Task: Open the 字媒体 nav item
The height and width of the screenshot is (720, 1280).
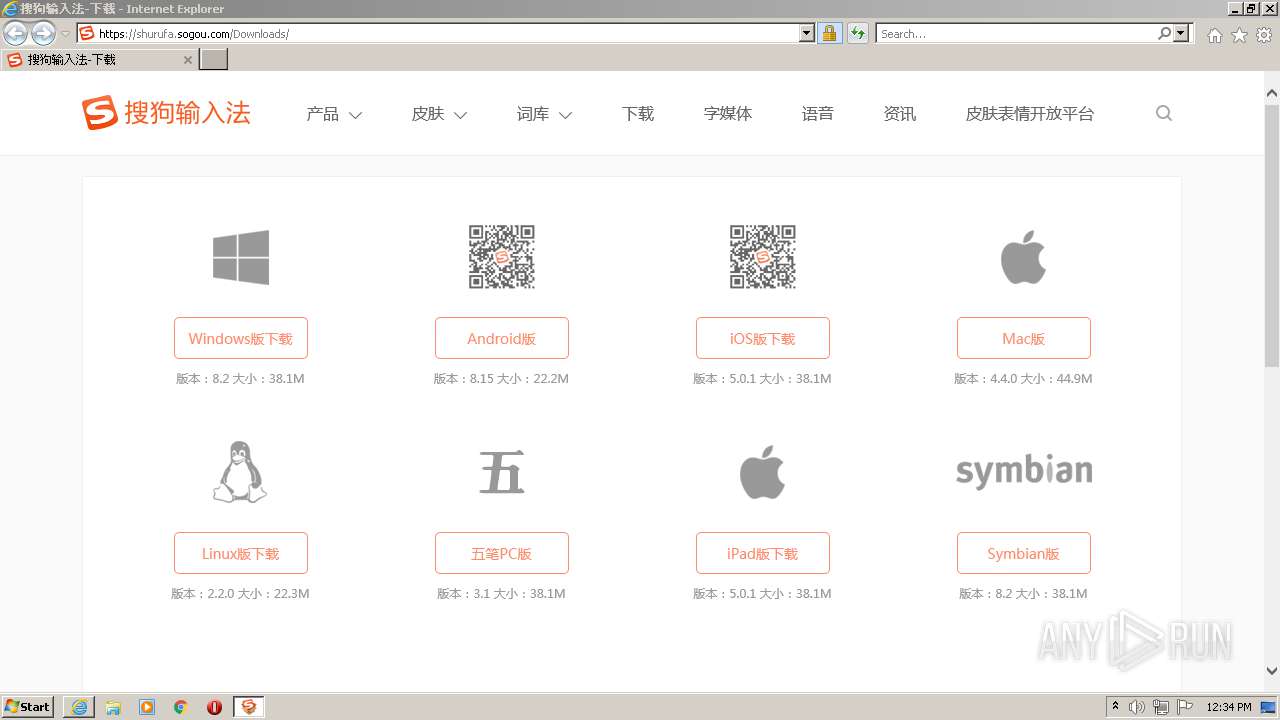Action: click(728, 114)
